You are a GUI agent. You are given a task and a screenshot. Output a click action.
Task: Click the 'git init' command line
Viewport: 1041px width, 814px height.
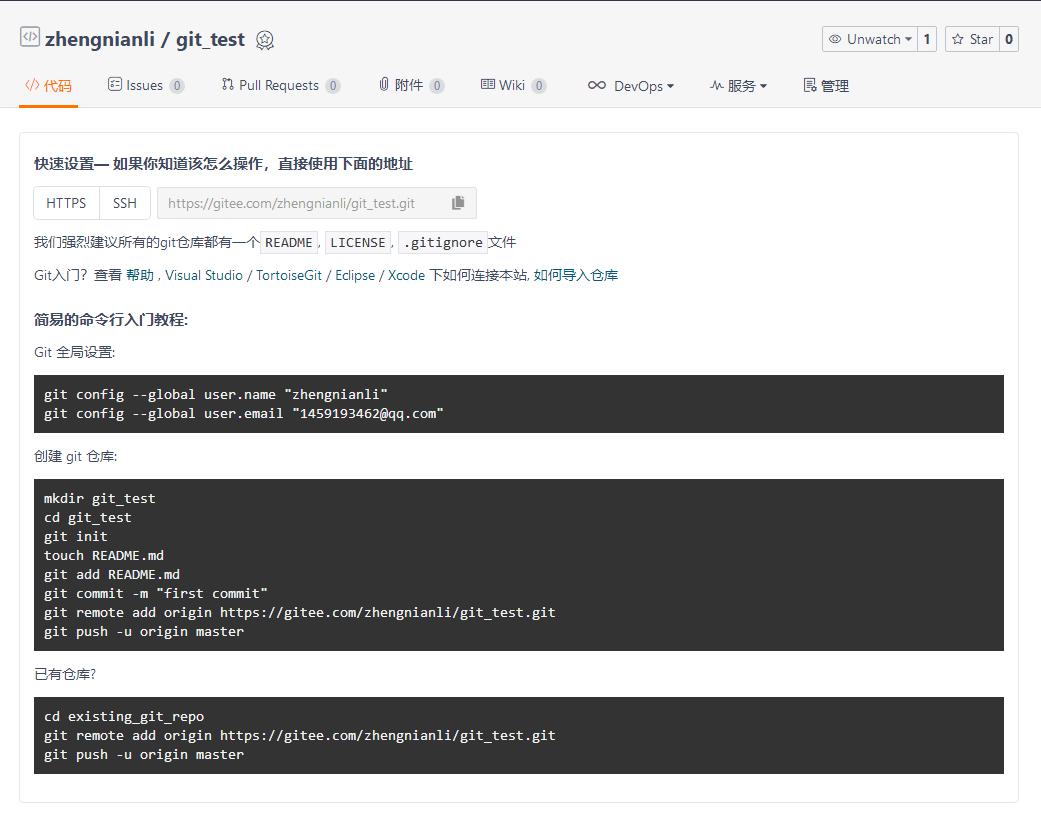click(76, 536)
